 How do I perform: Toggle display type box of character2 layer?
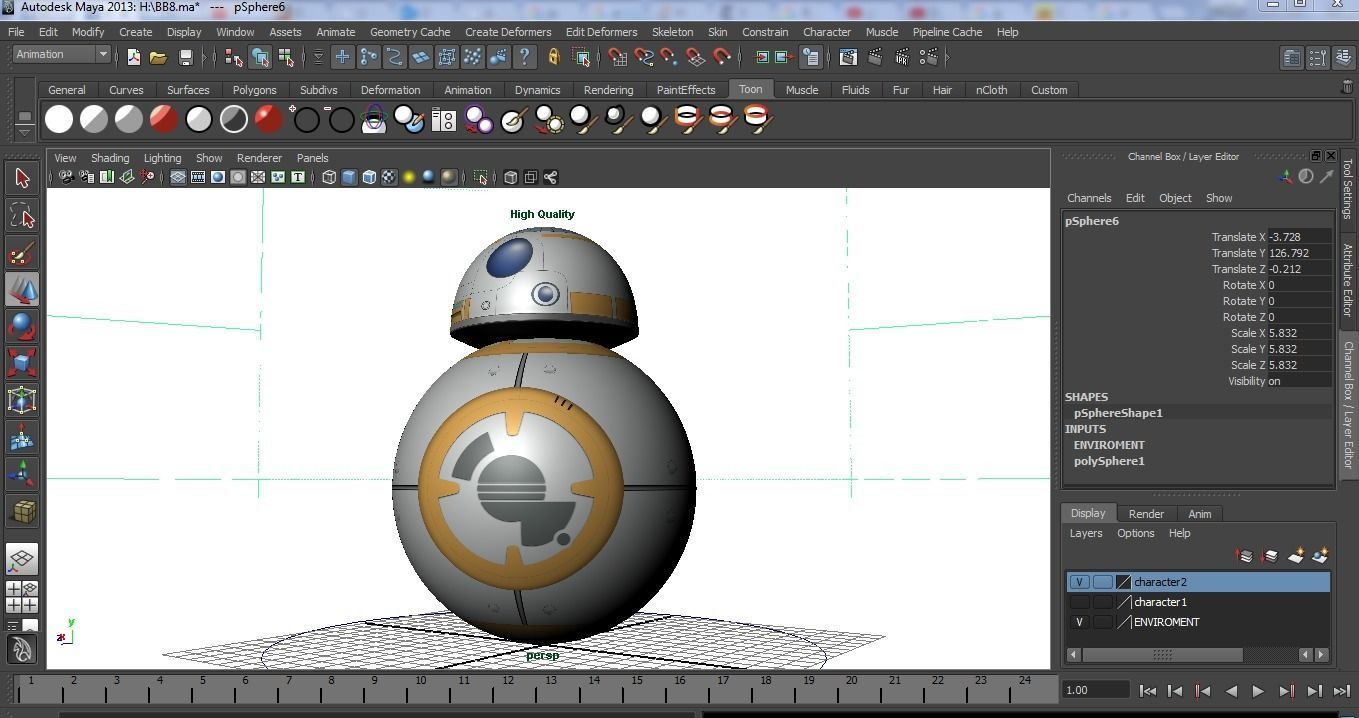click(x=1102, y=582)
